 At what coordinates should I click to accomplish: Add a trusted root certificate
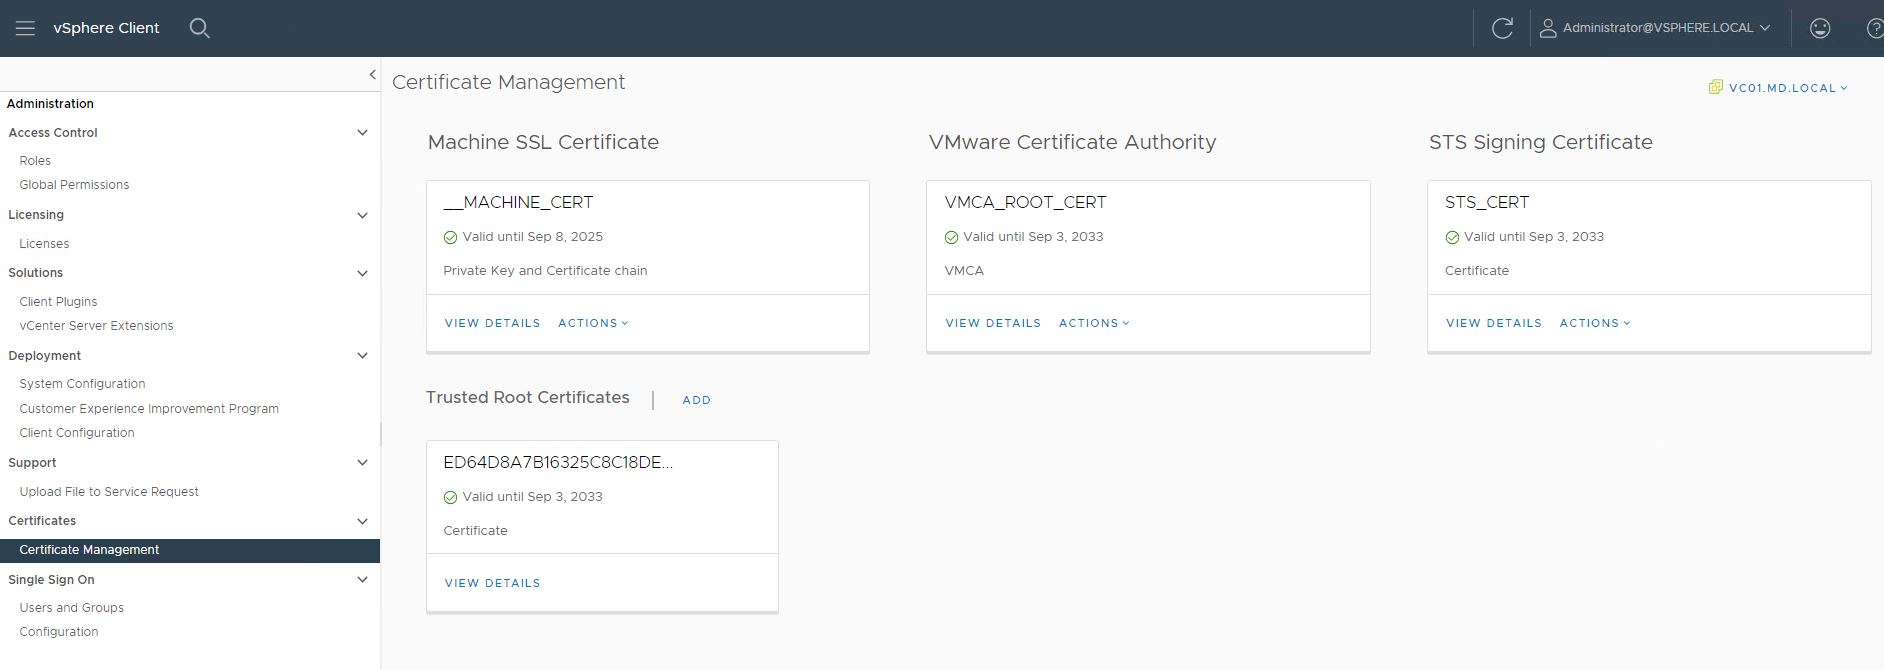coord(697,400)
